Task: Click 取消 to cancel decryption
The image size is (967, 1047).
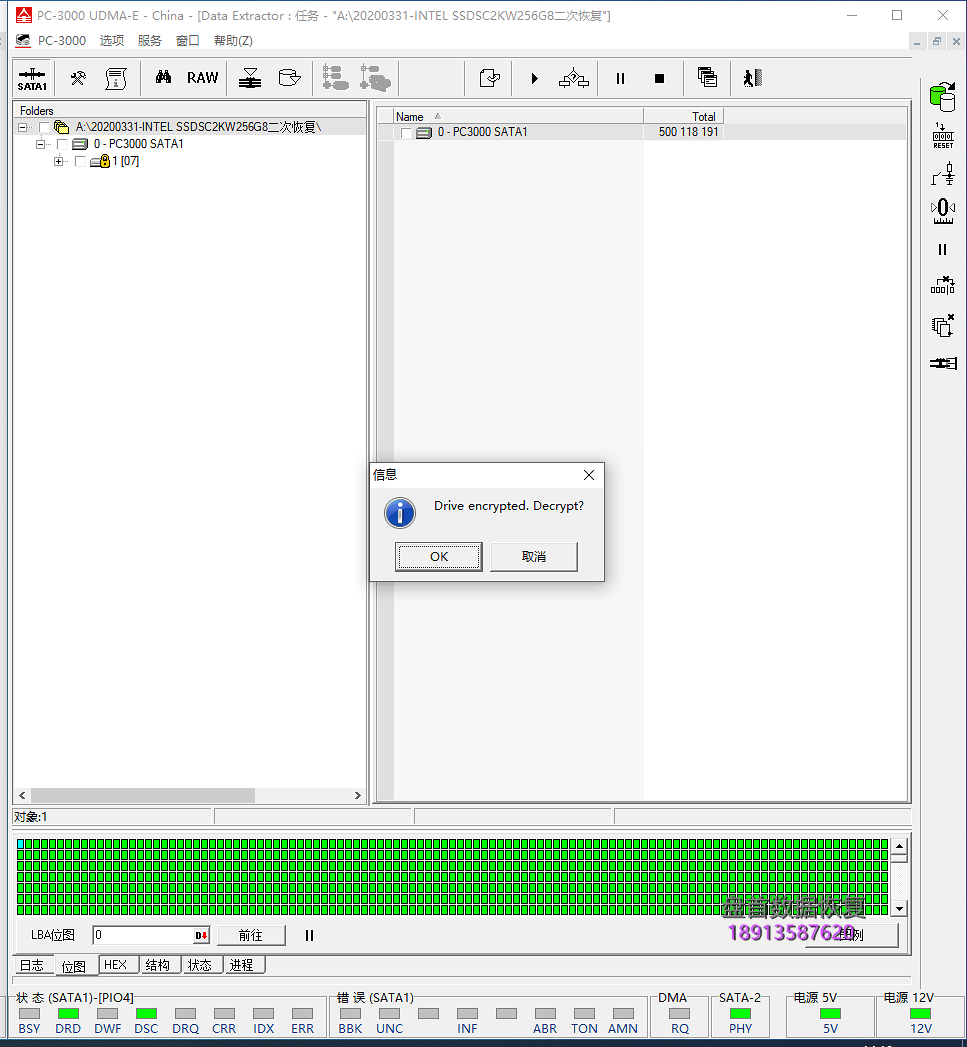Action: [534, 557]
